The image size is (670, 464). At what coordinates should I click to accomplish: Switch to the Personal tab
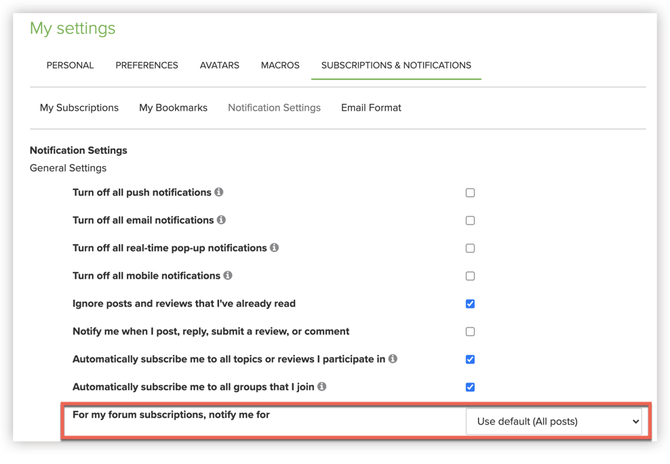(x=70, y=66)
